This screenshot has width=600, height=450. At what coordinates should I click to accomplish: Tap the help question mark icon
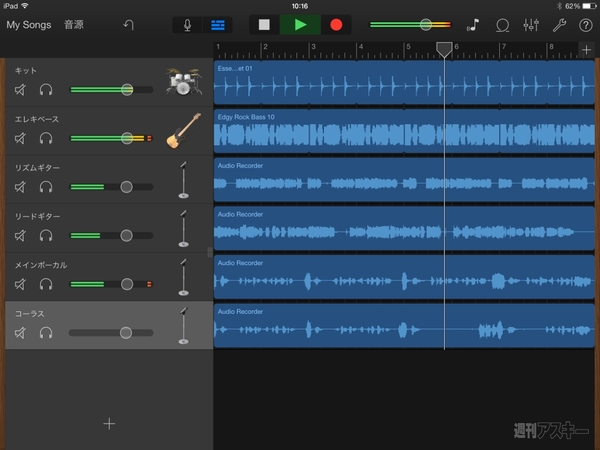tap(585, 25)
